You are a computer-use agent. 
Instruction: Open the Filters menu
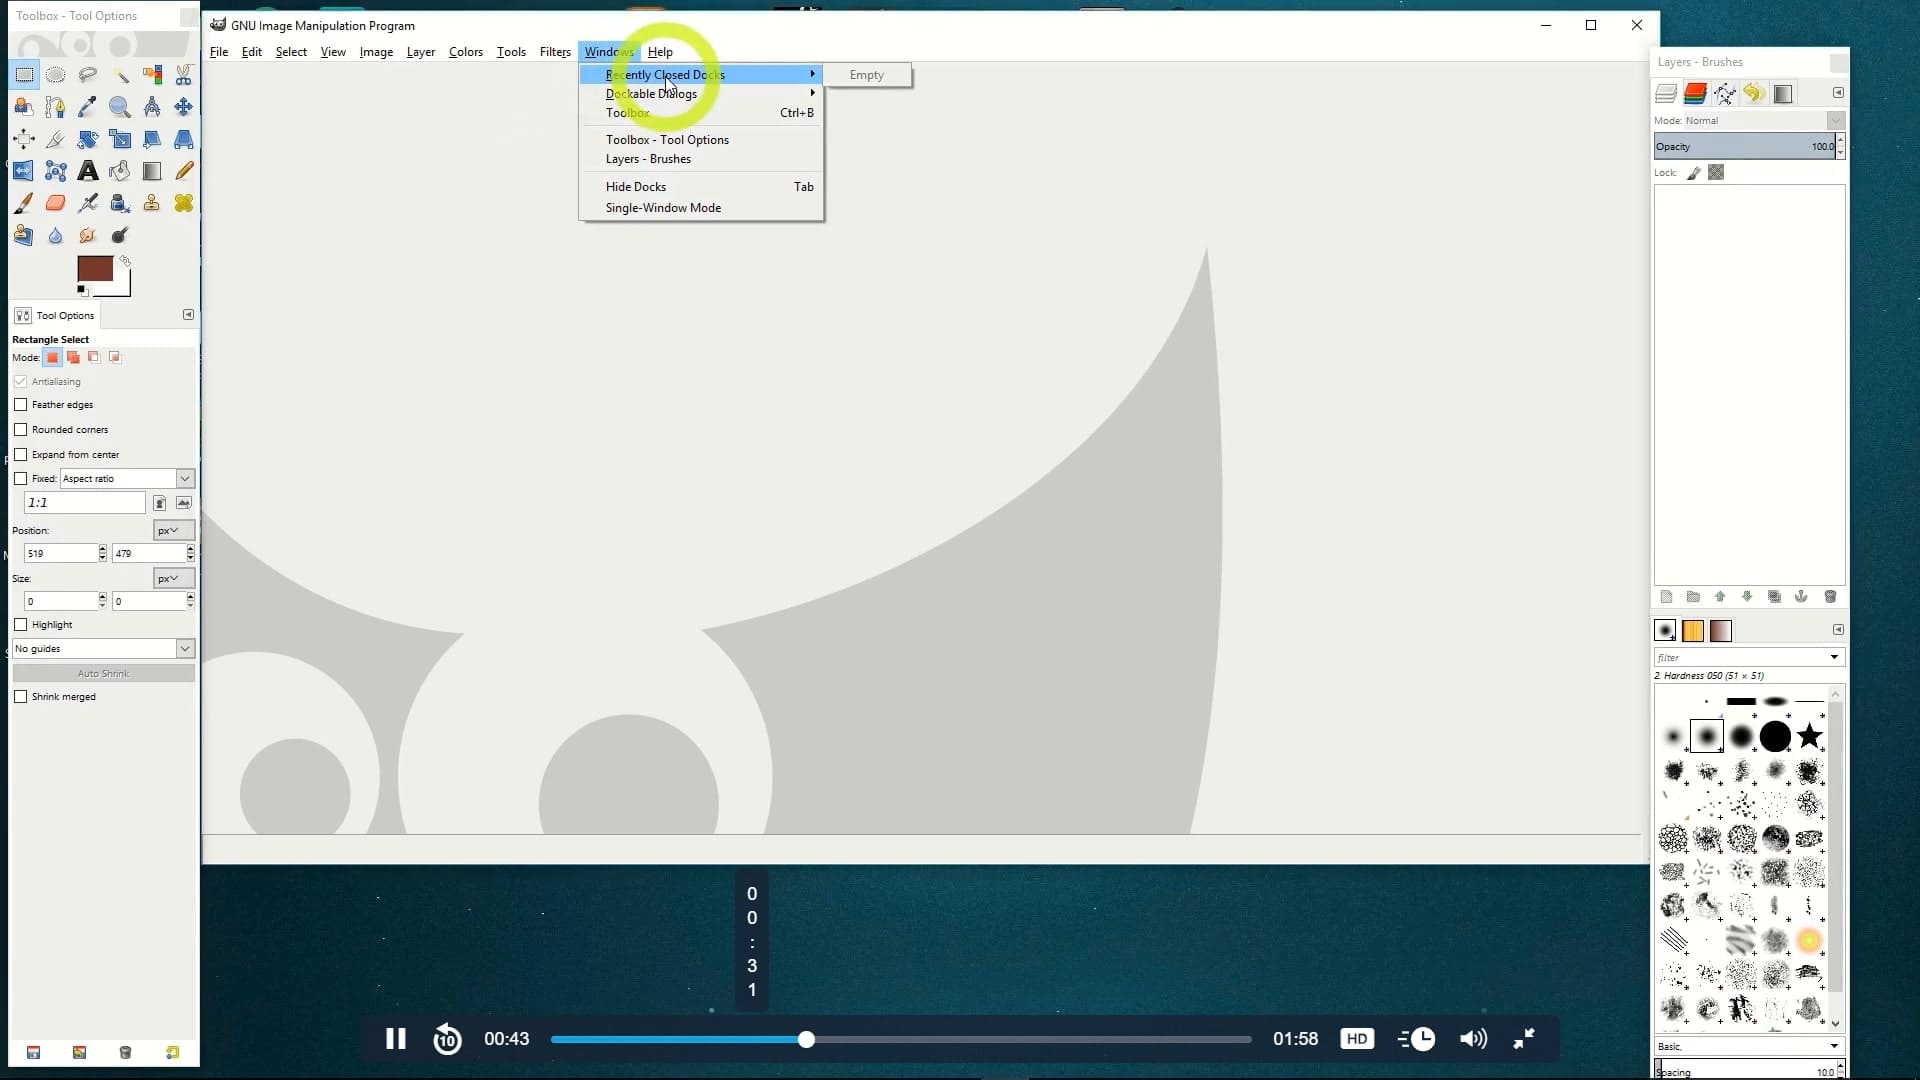coord(555,52)
